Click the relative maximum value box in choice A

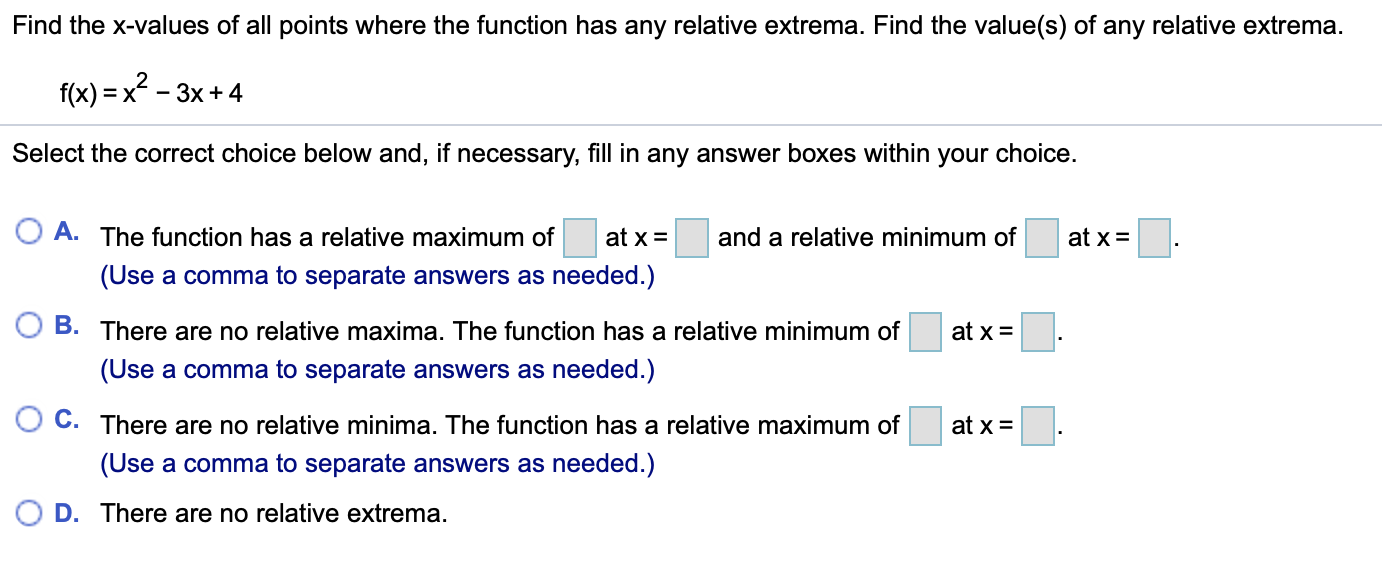[578, 237]
